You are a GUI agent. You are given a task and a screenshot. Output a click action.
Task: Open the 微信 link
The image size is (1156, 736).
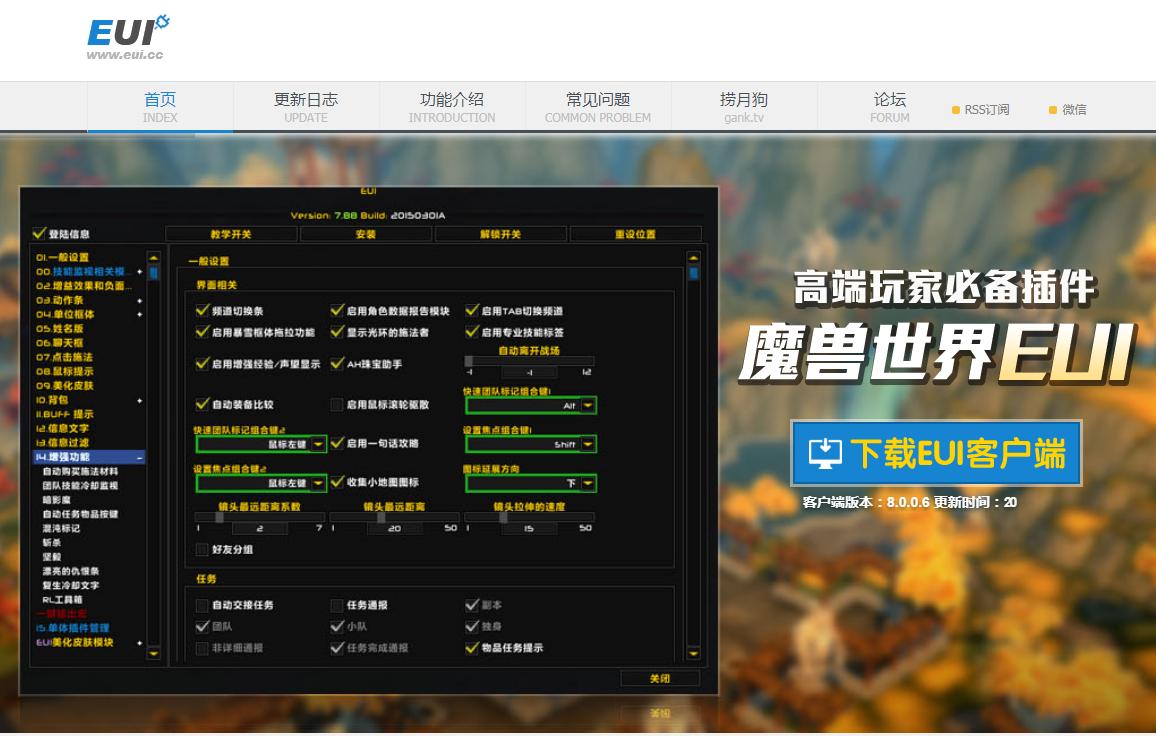(x=1068, y=110)
